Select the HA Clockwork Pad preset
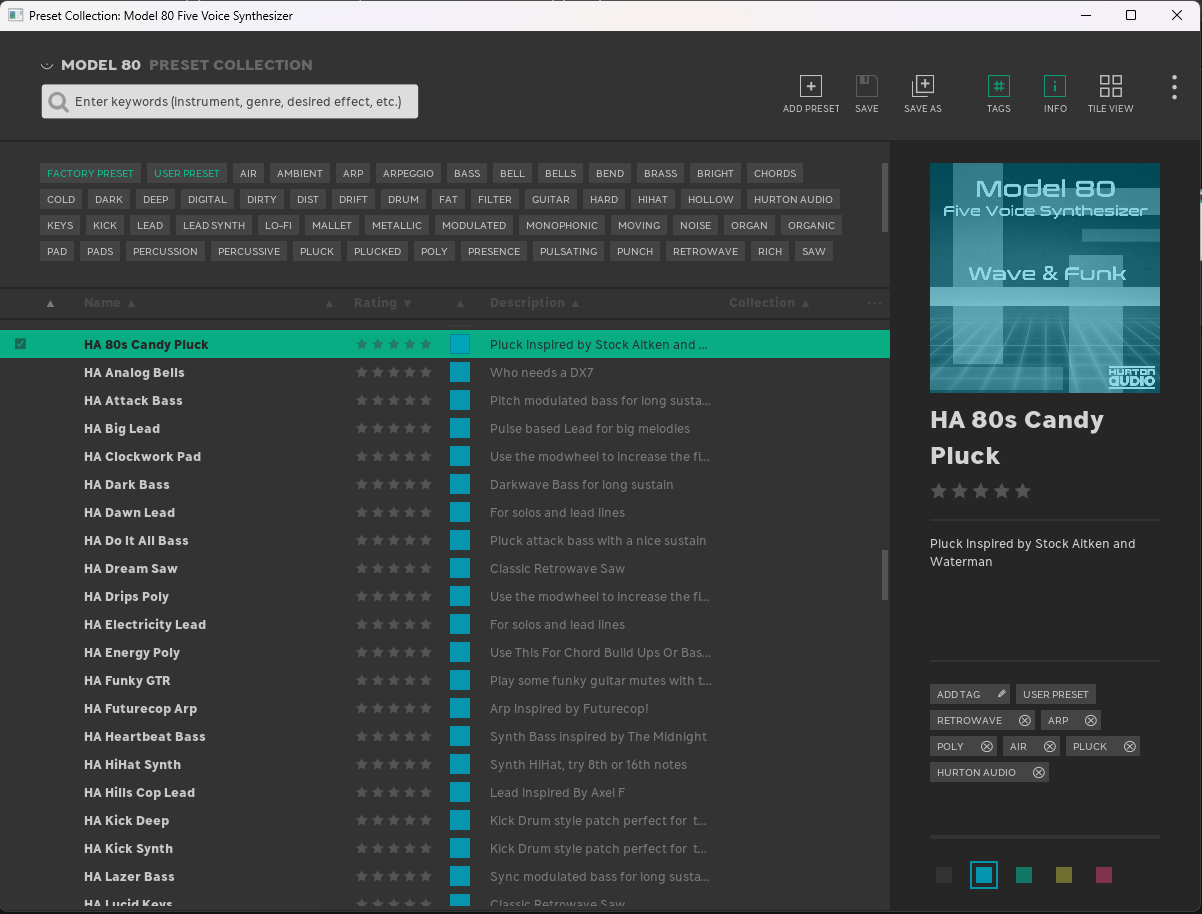1202x914 pixels. (445, 456)
